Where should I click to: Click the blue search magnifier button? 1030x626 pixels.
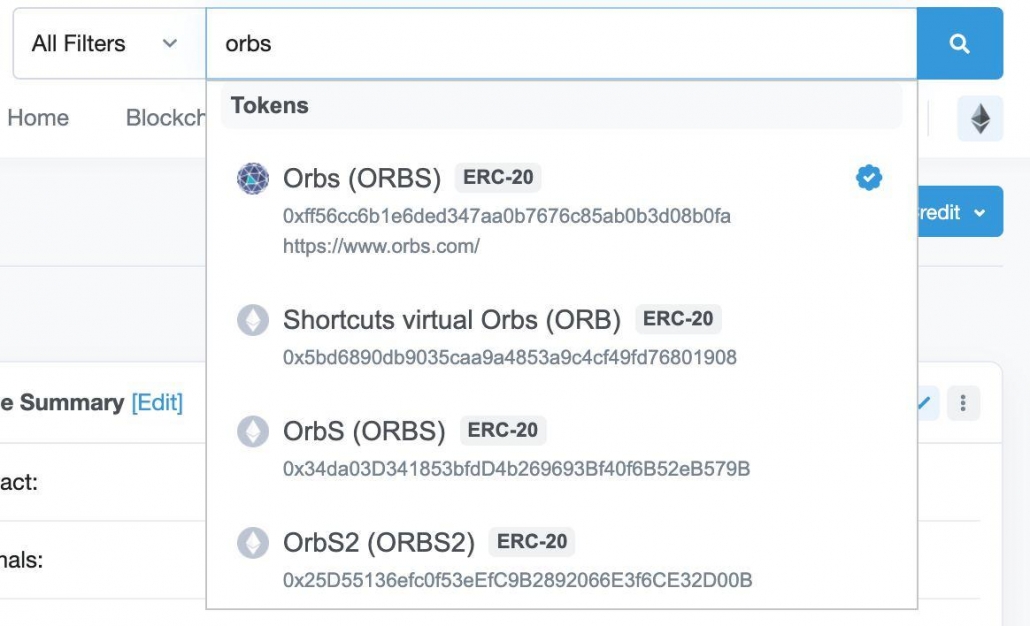tap(960, 43)
